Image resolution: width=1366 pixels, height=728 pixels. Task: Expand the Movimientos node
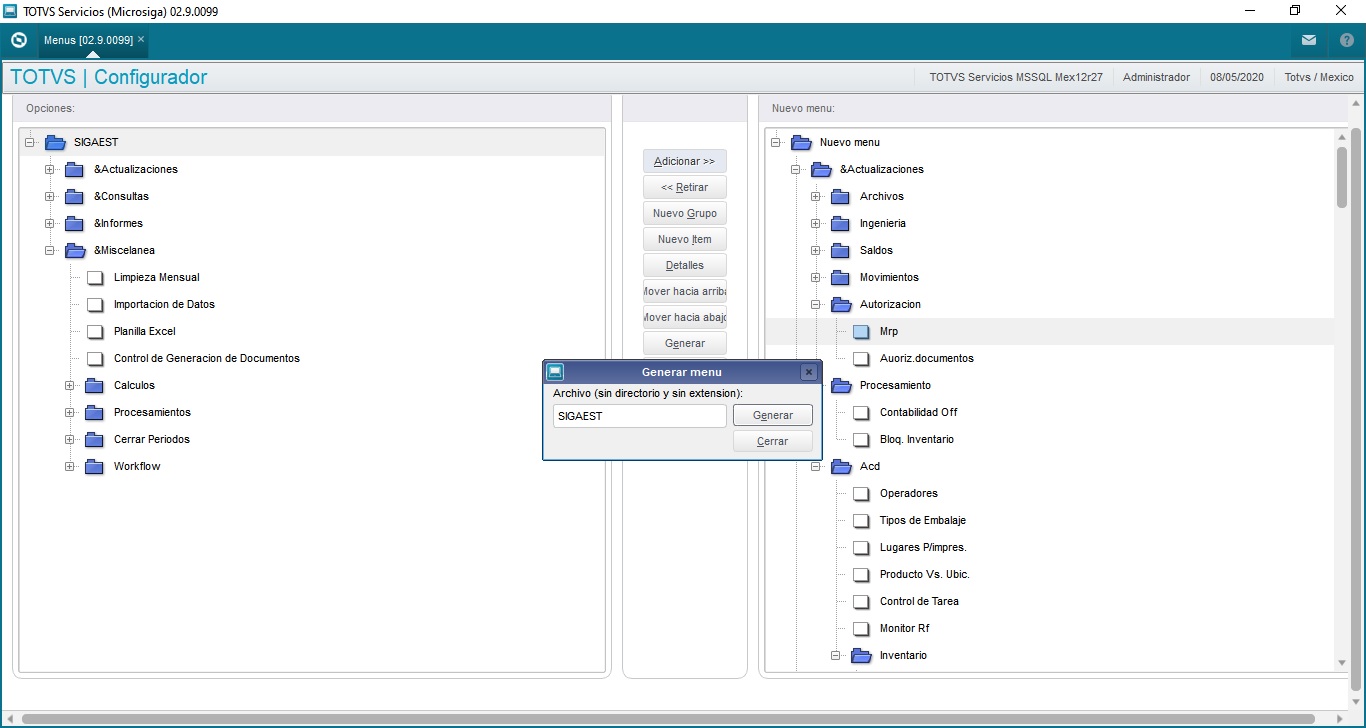coord(816,277)
